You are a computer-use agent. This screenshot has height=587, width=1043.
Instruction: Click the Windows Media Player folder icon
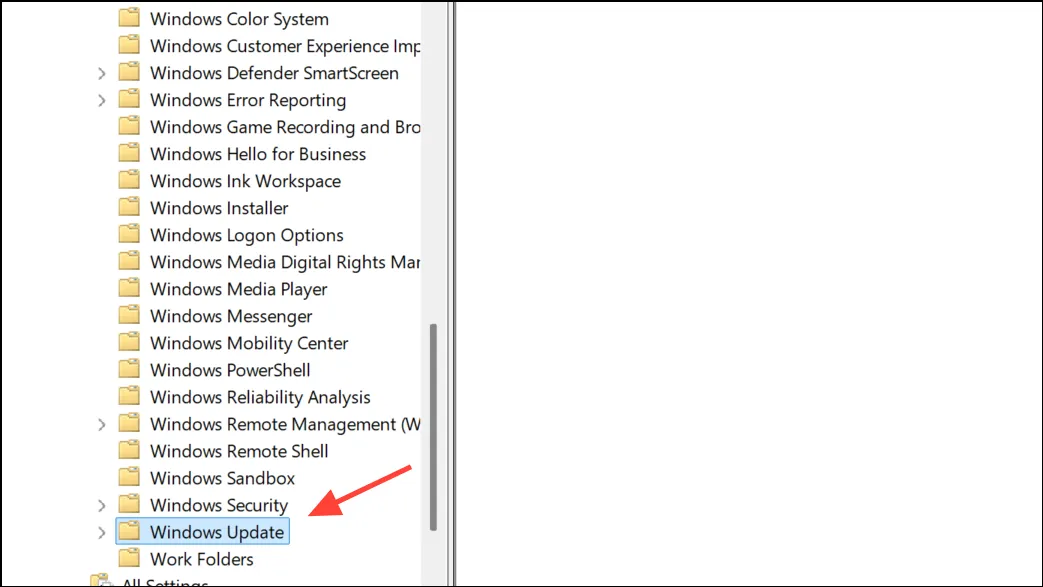pyautogui.click(x=129, y=288)
